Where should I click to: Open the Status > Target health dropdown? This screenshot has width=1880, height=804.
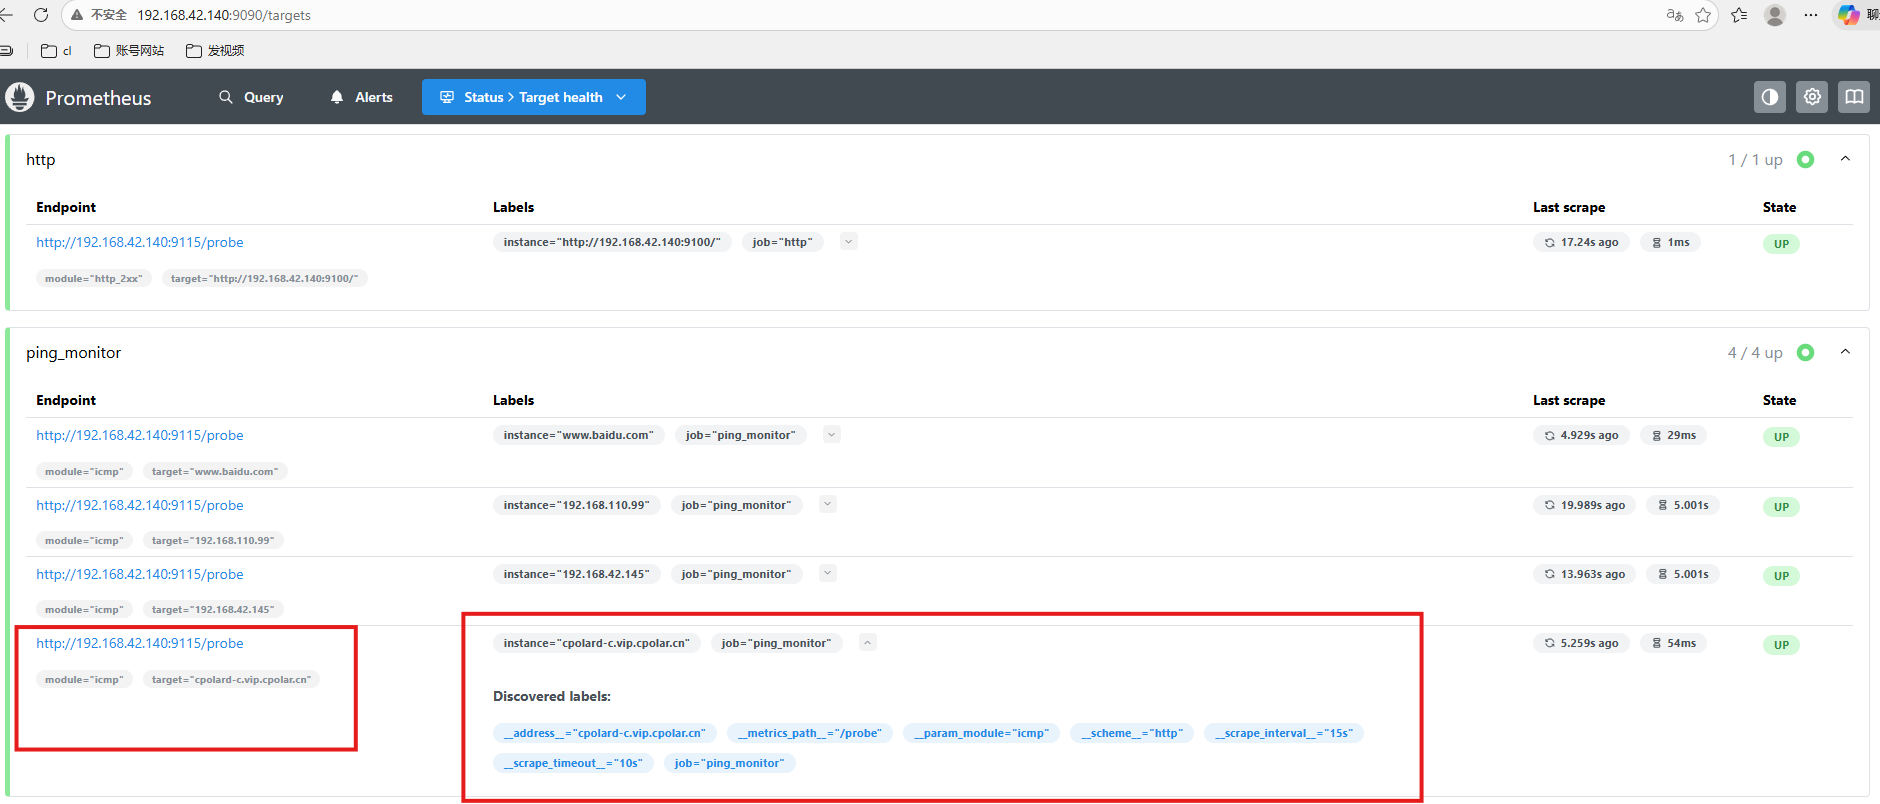coord(533,97)
